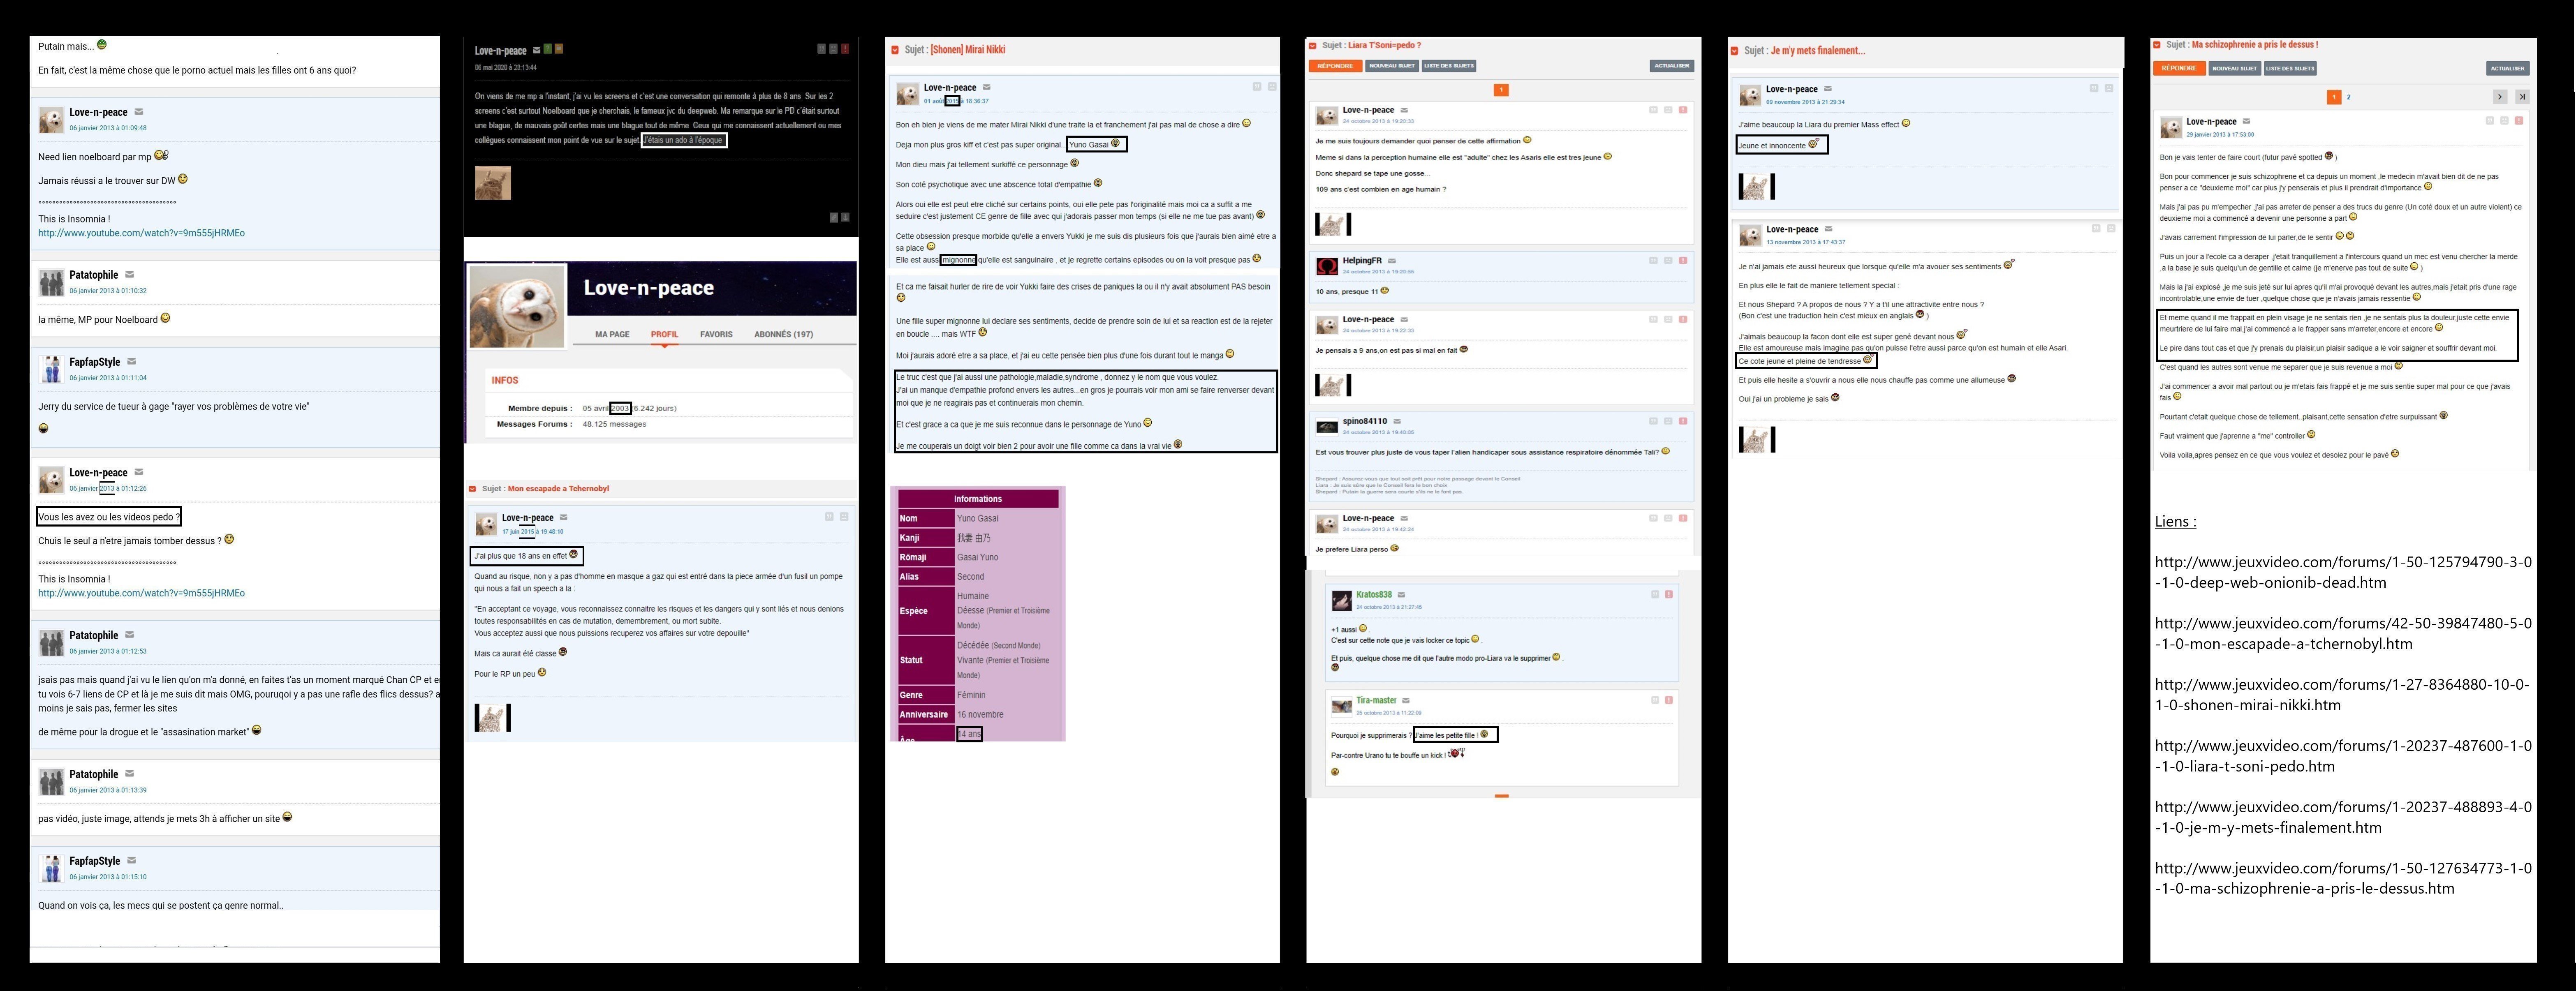Click the envelope icon next to Patatophile's 01:10:32 post

129,274
